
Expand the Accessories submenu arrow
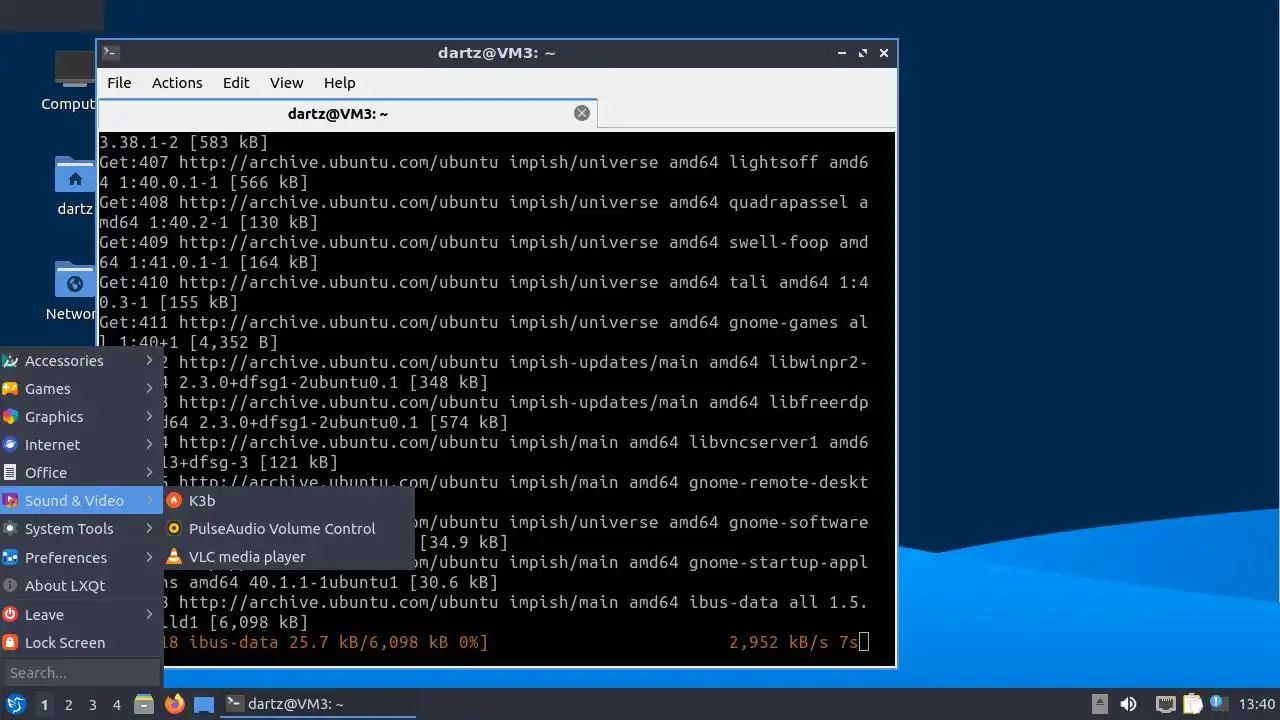149,360
